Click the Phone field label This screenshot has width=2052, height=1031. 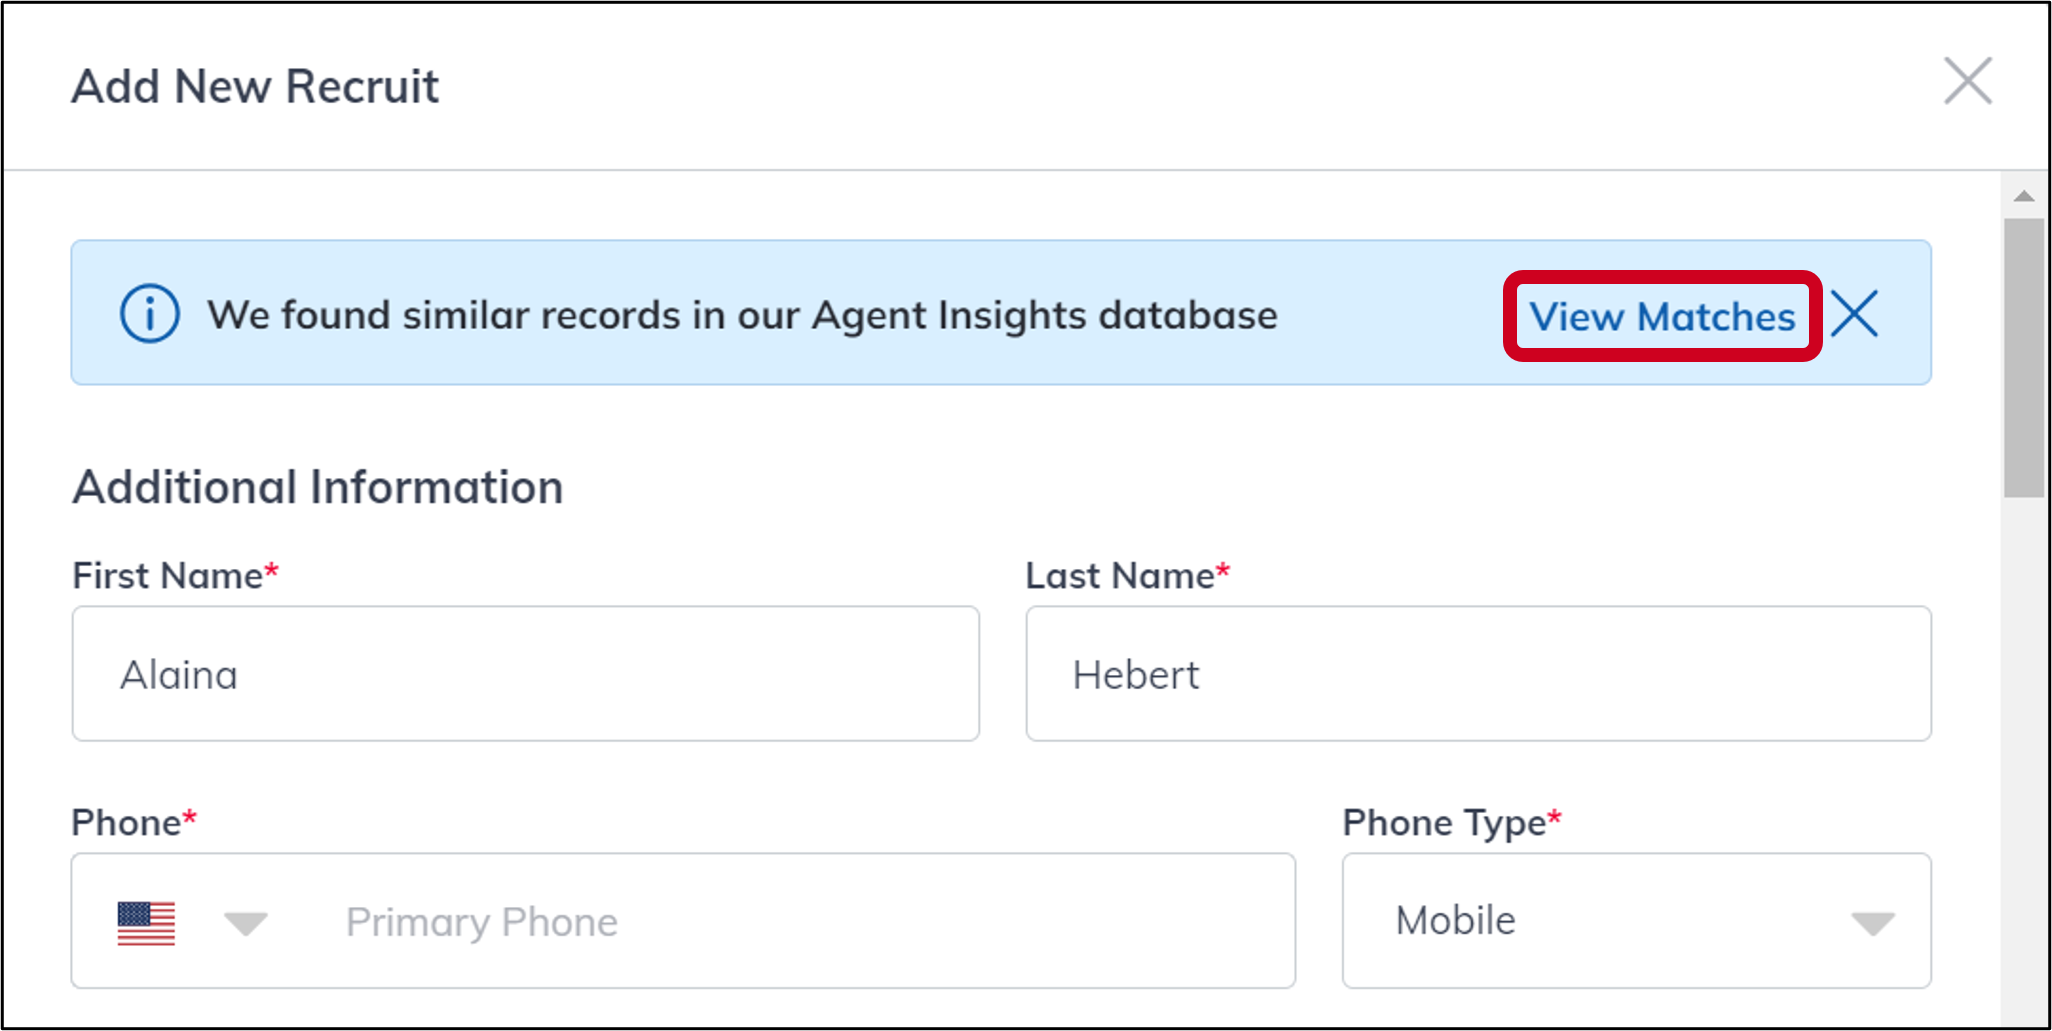point(127,823)
